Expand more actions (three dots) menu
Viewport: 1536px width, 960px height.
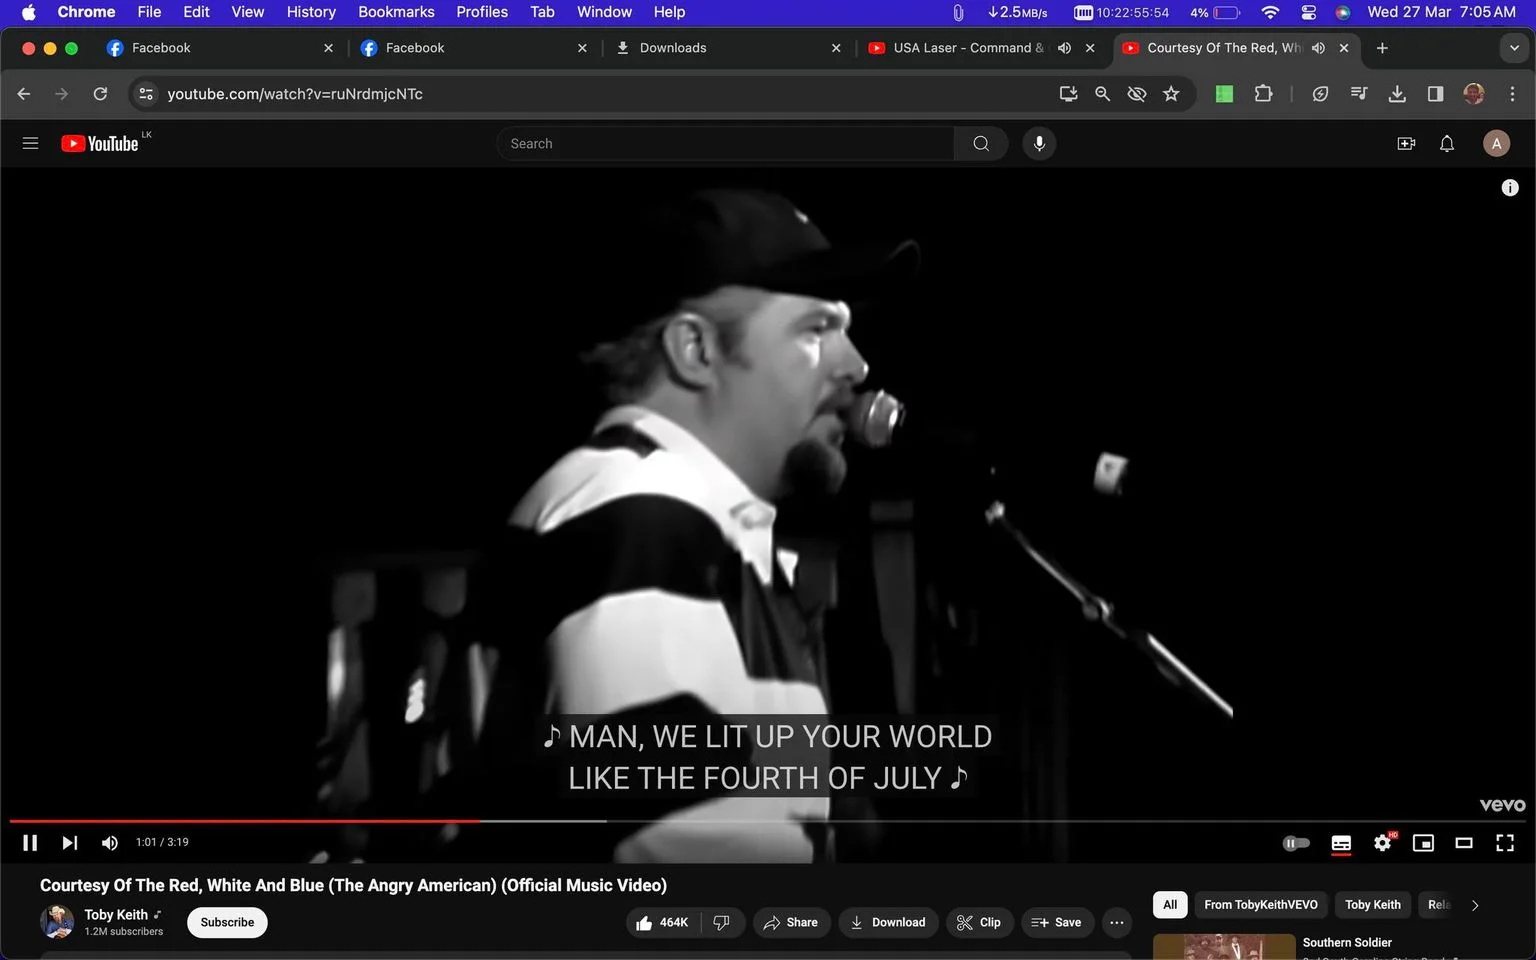point(1117,922)
